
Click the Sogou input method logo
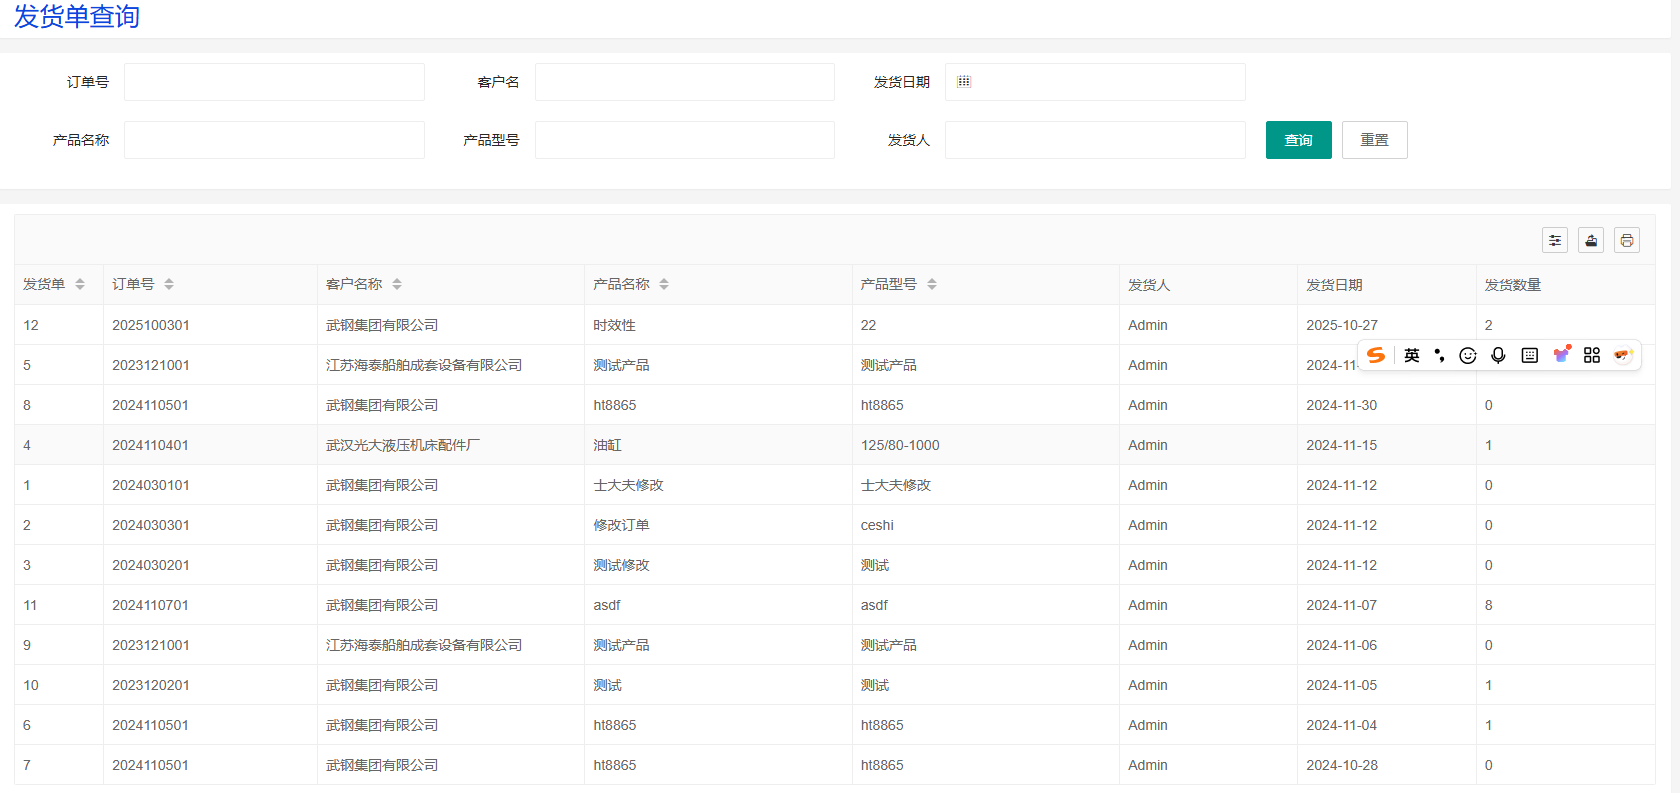(x=1376, y=355)
